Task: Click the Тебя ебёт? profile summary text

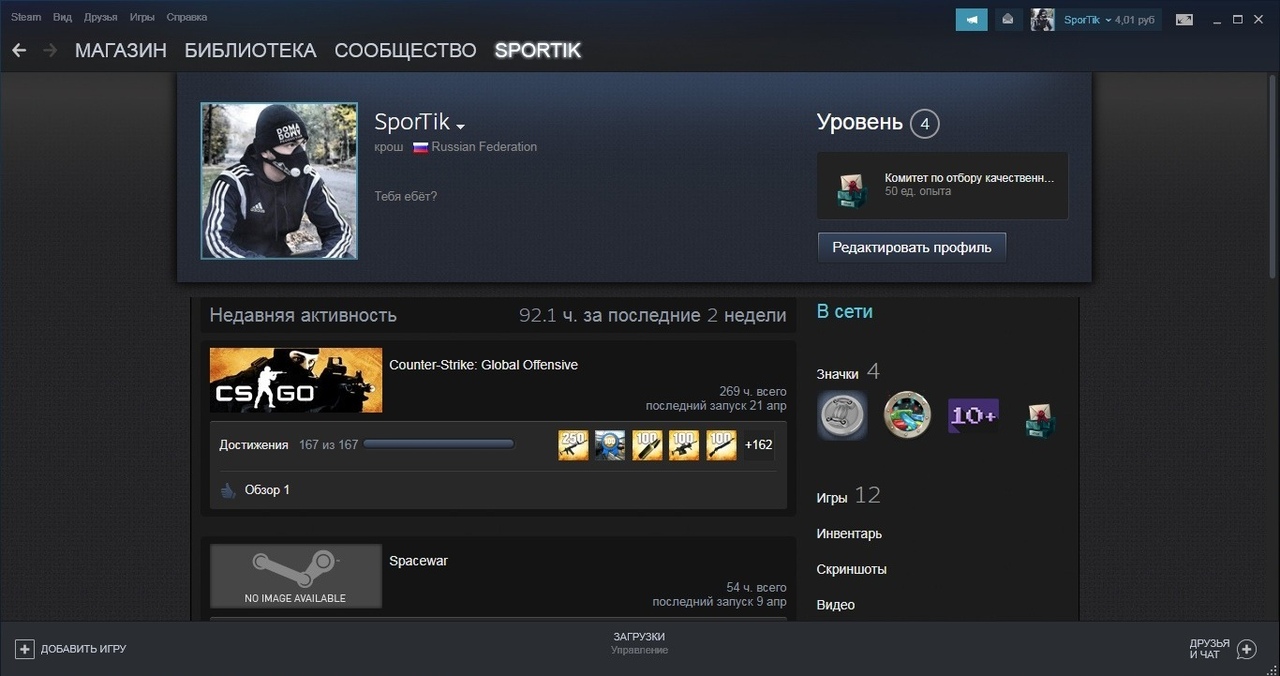Action: pos(406,196)
